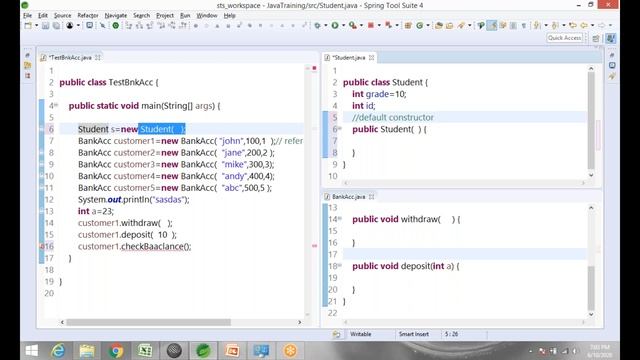Open the Window menu
640x360 pixels.
pyautogui.click(x=207, y=16)
